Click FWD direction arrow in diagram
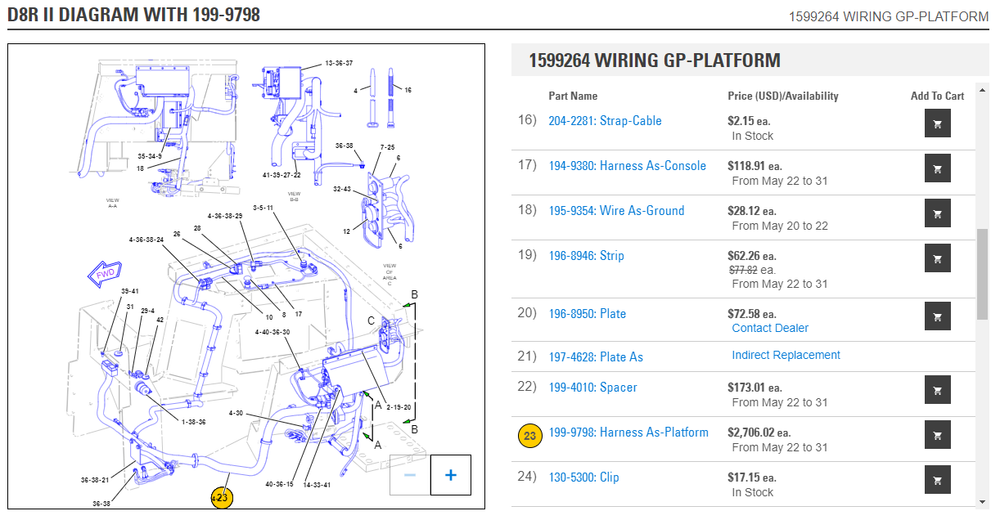Image resolution: width=1000 pixels, height=520 pixels. pos(105,274)
